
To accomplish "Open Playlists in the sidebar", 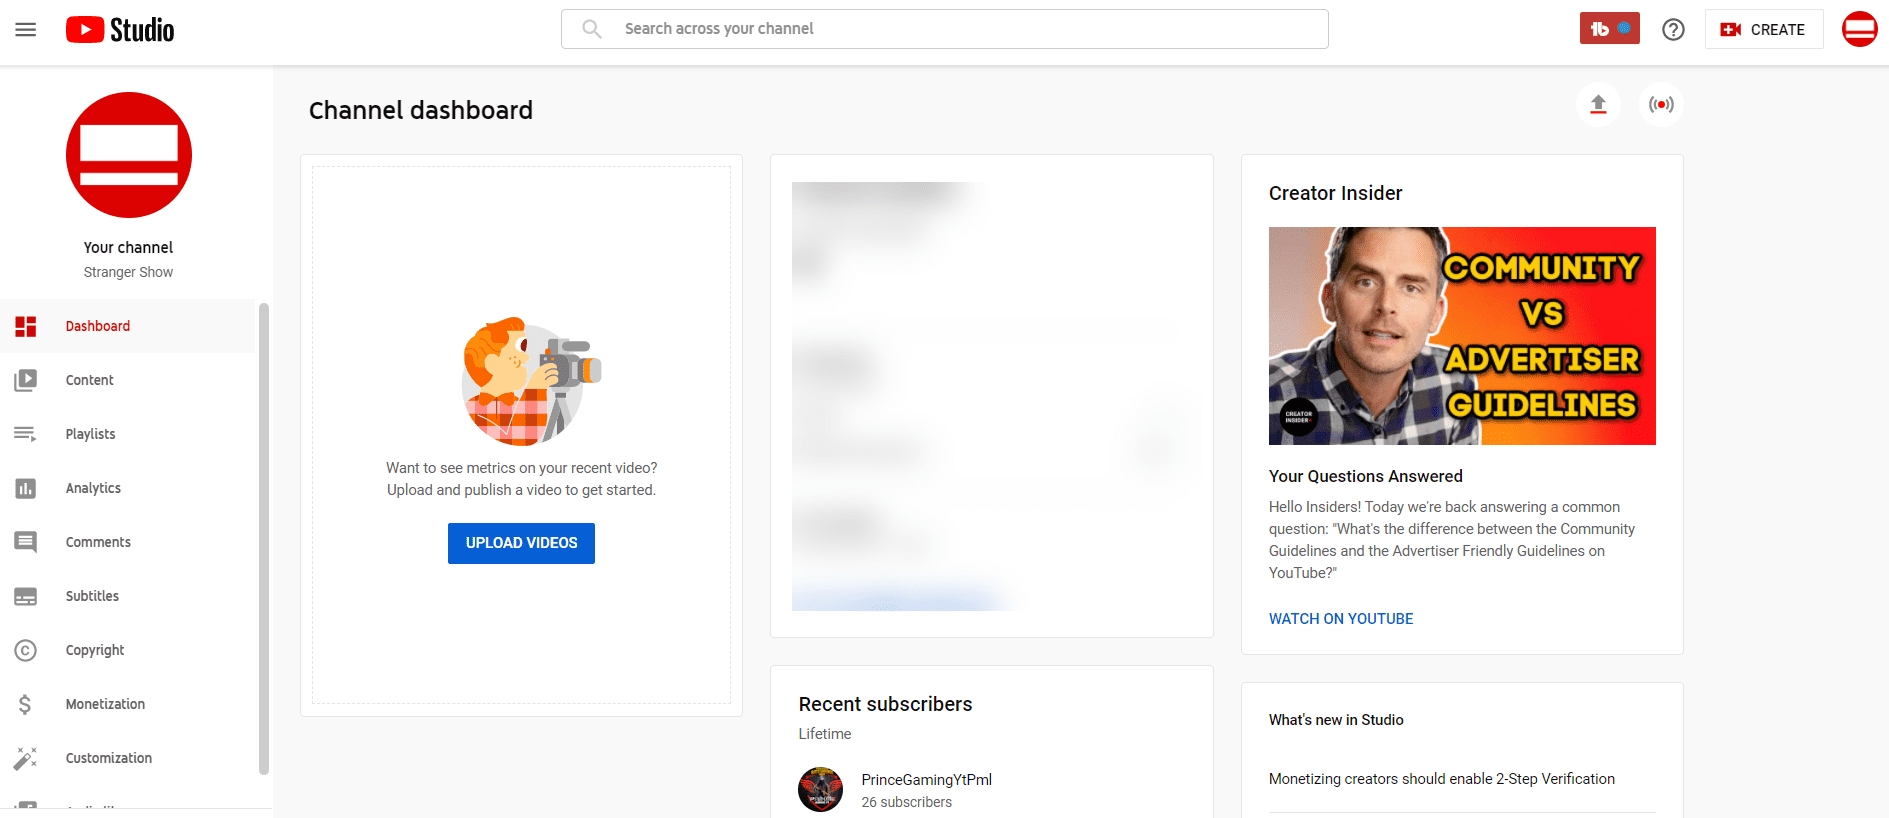I will coord(90,434).
